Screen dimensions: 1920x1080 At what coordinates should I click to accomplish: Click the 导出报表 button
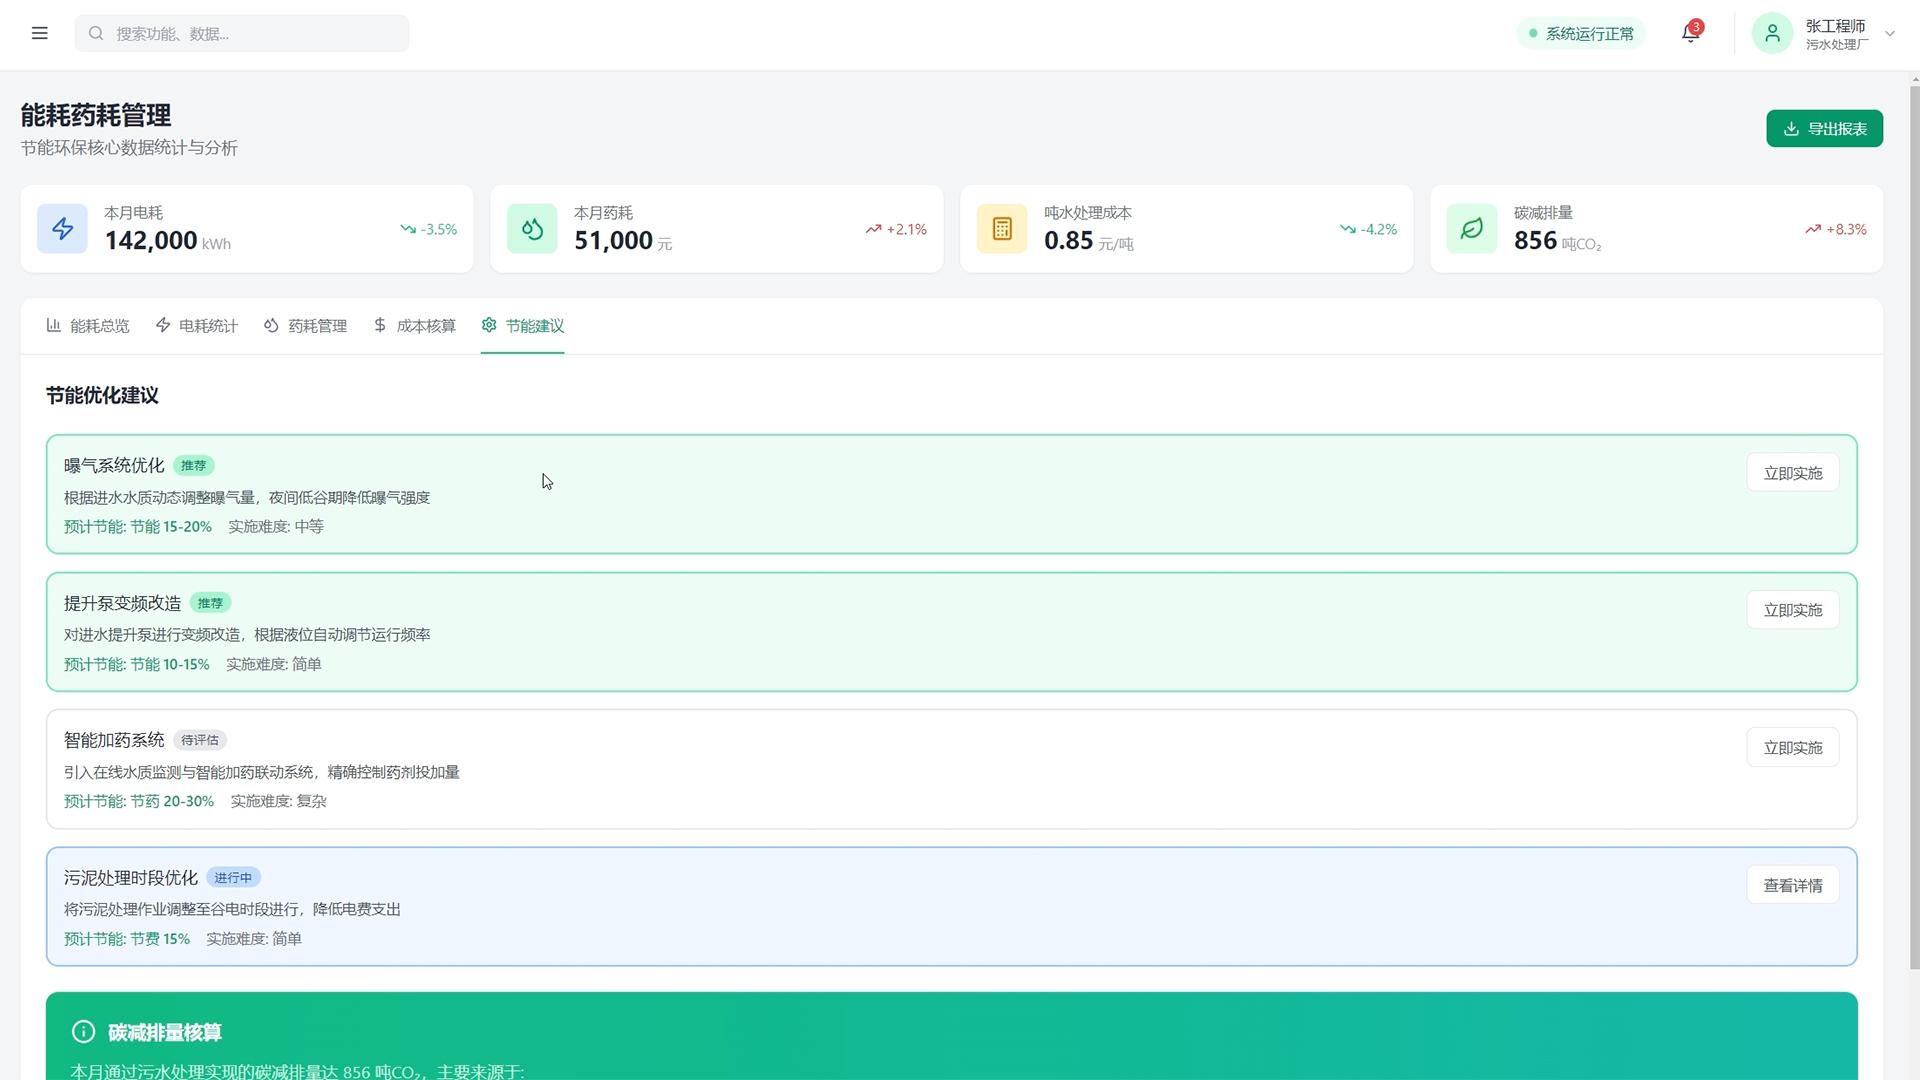(x=1825, y=129)
